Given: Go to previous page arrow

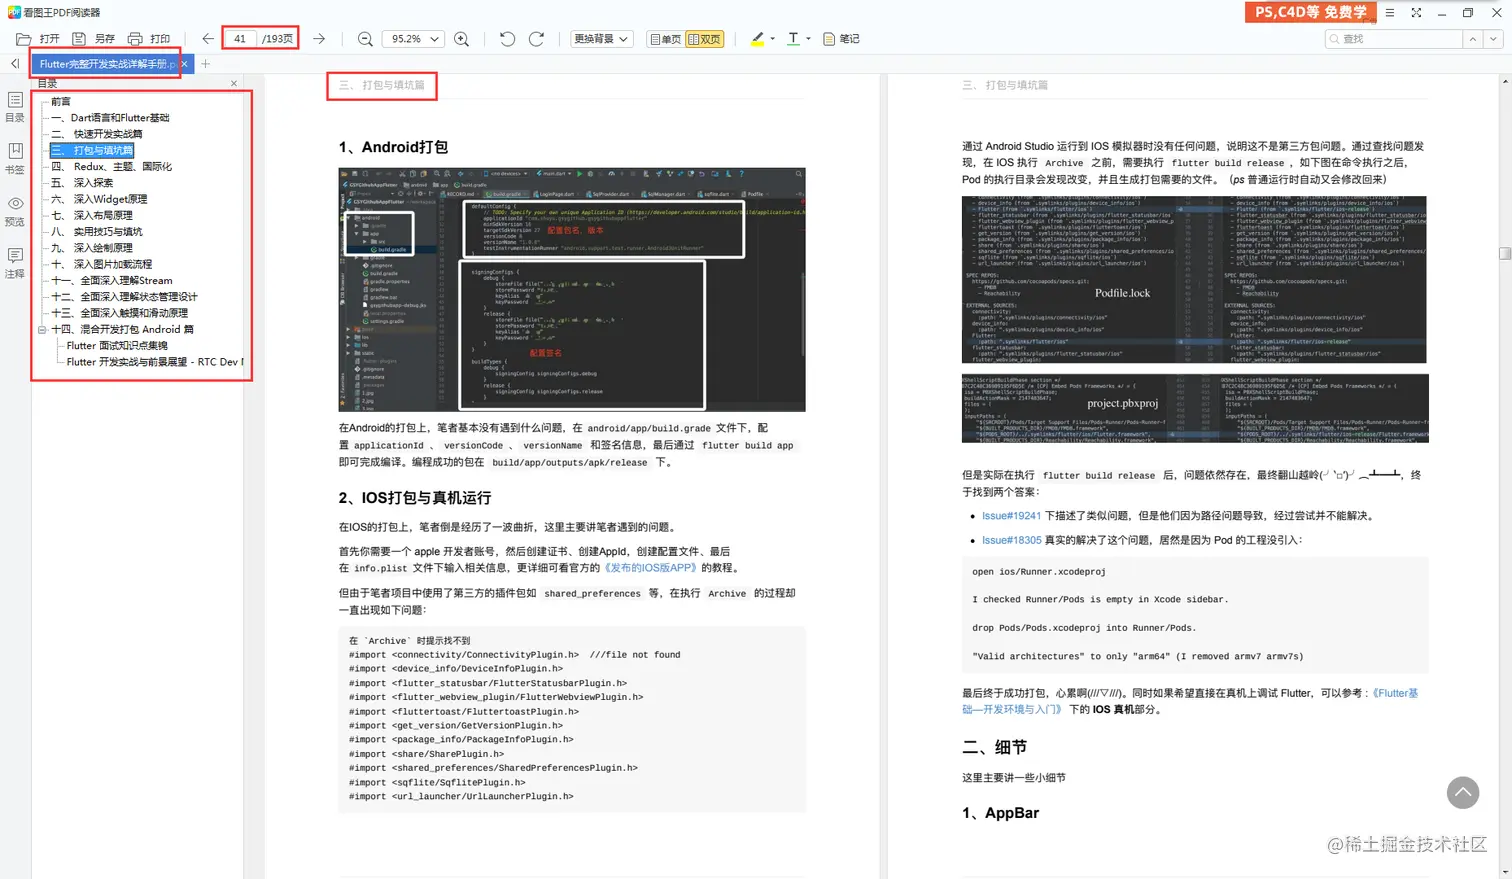Looking at the screenshot, I should click(x=208, y=39).
